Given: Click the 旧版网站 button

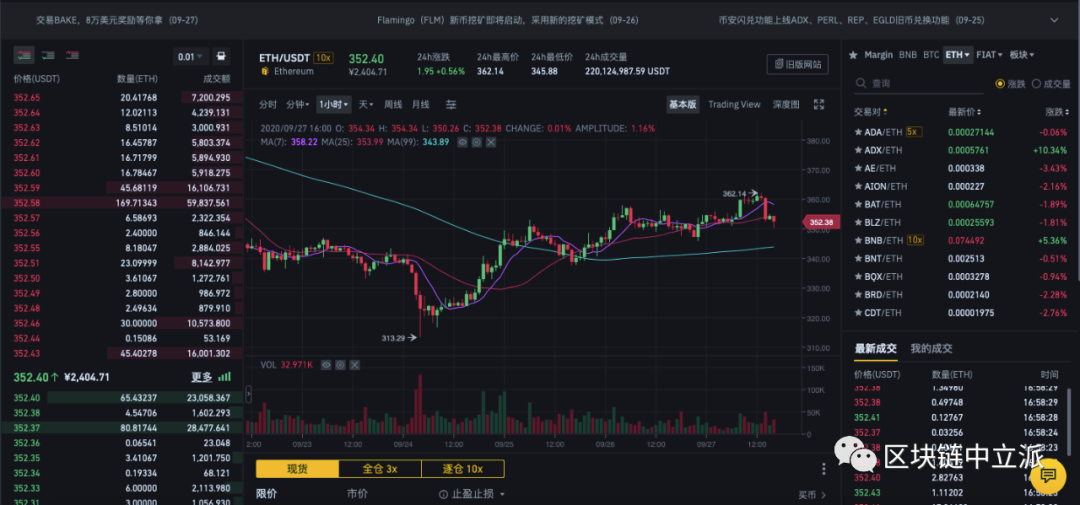Looking at the screenshot, I should (x=798, y=64).
